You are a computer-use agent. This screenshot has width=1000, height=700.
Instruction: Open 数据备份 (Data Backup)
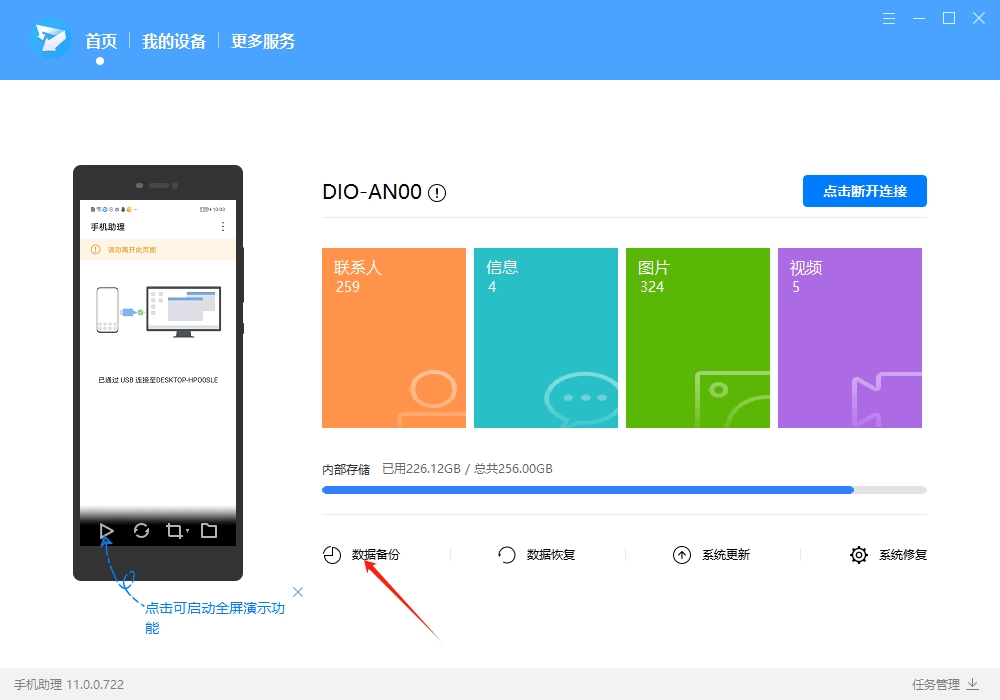376,554
